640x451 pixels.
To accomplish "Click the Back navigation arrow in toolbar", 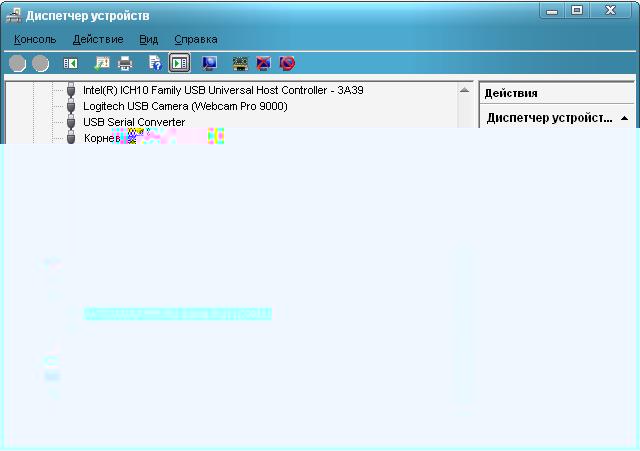I will (17, 63).
